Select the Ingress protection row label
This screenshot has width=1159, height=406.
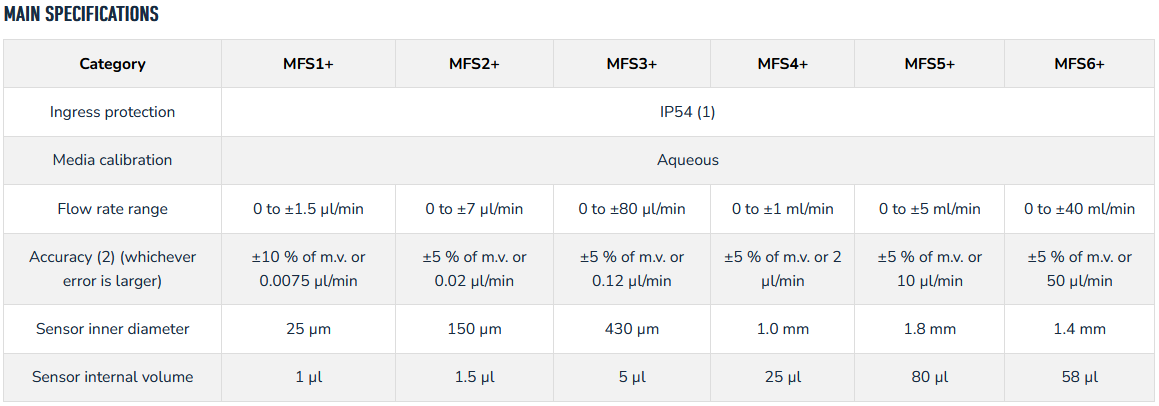pos(112,112)
